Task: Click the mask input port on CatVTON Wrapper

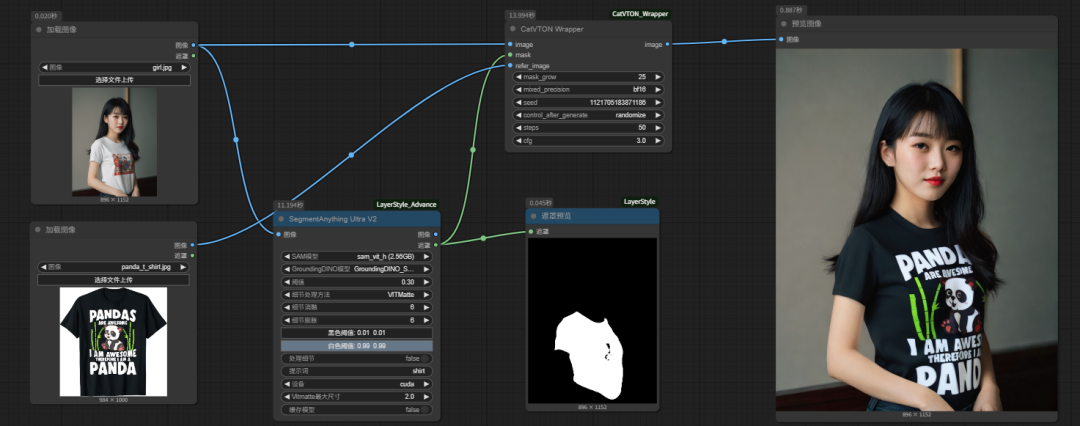Action: (x=510, y=54)
